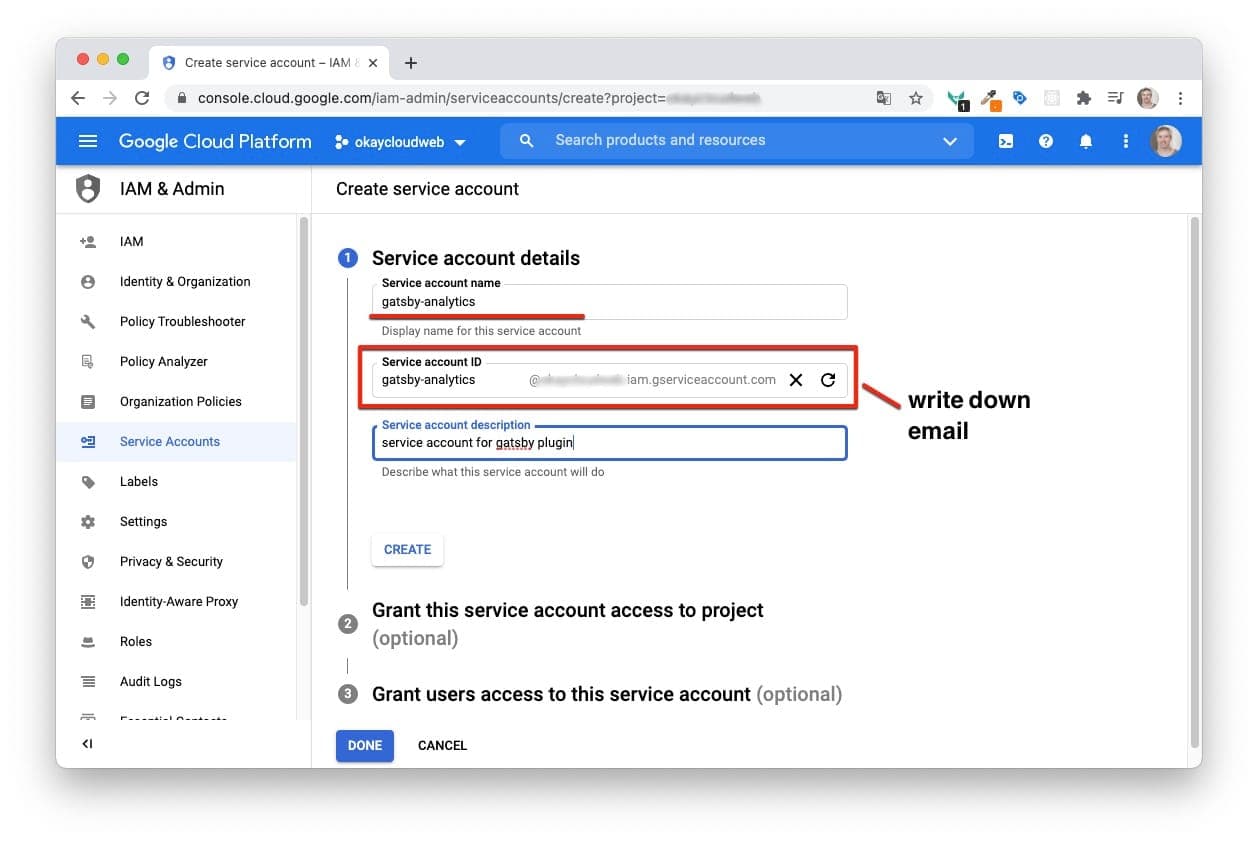Click the browser Back arrow

[78, 98]
